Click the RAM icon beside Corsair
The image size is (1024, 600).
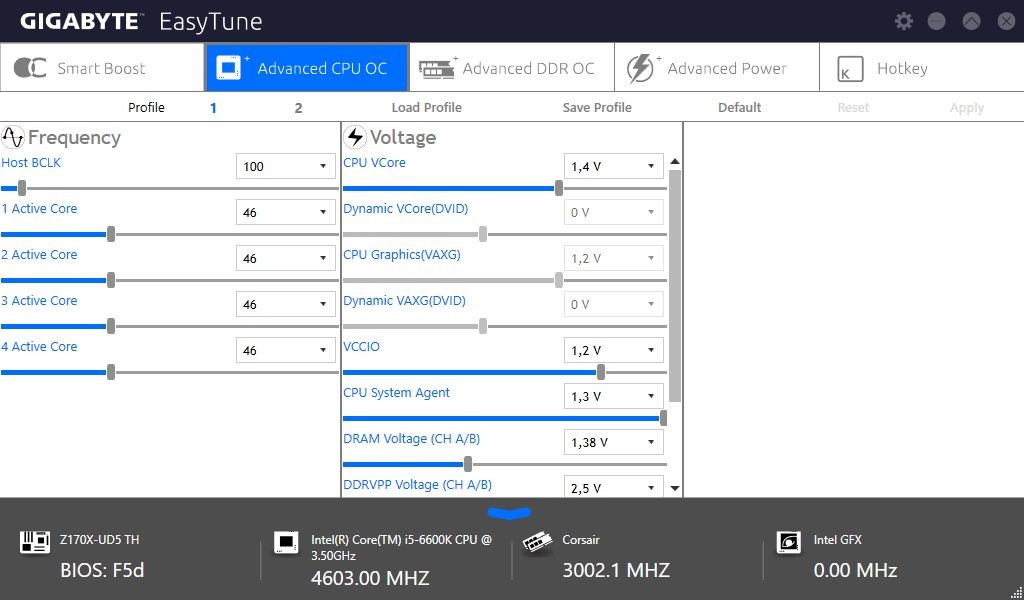(x=537, y=543)
